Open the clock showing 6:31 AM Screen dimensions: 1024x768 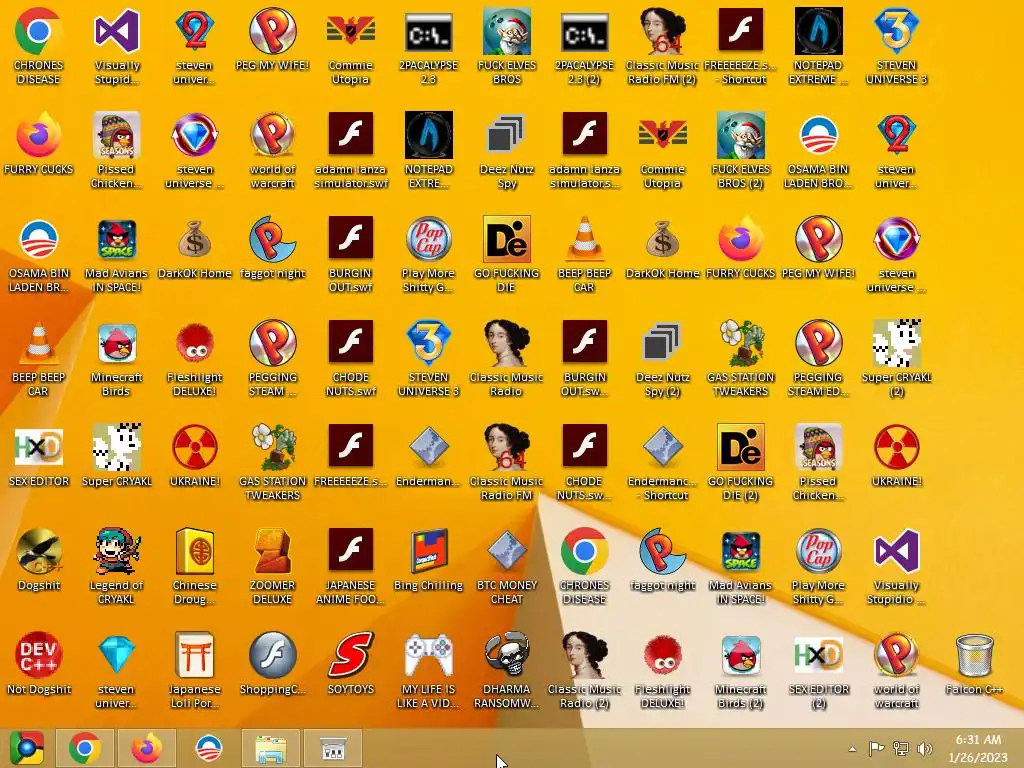(978, 748)
